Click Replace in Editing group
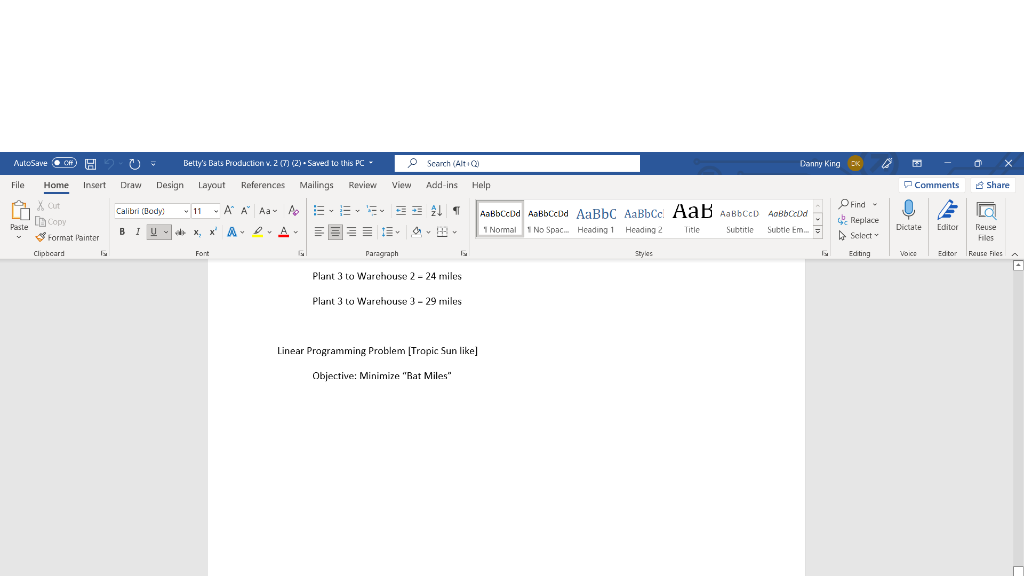 (858, 220)
